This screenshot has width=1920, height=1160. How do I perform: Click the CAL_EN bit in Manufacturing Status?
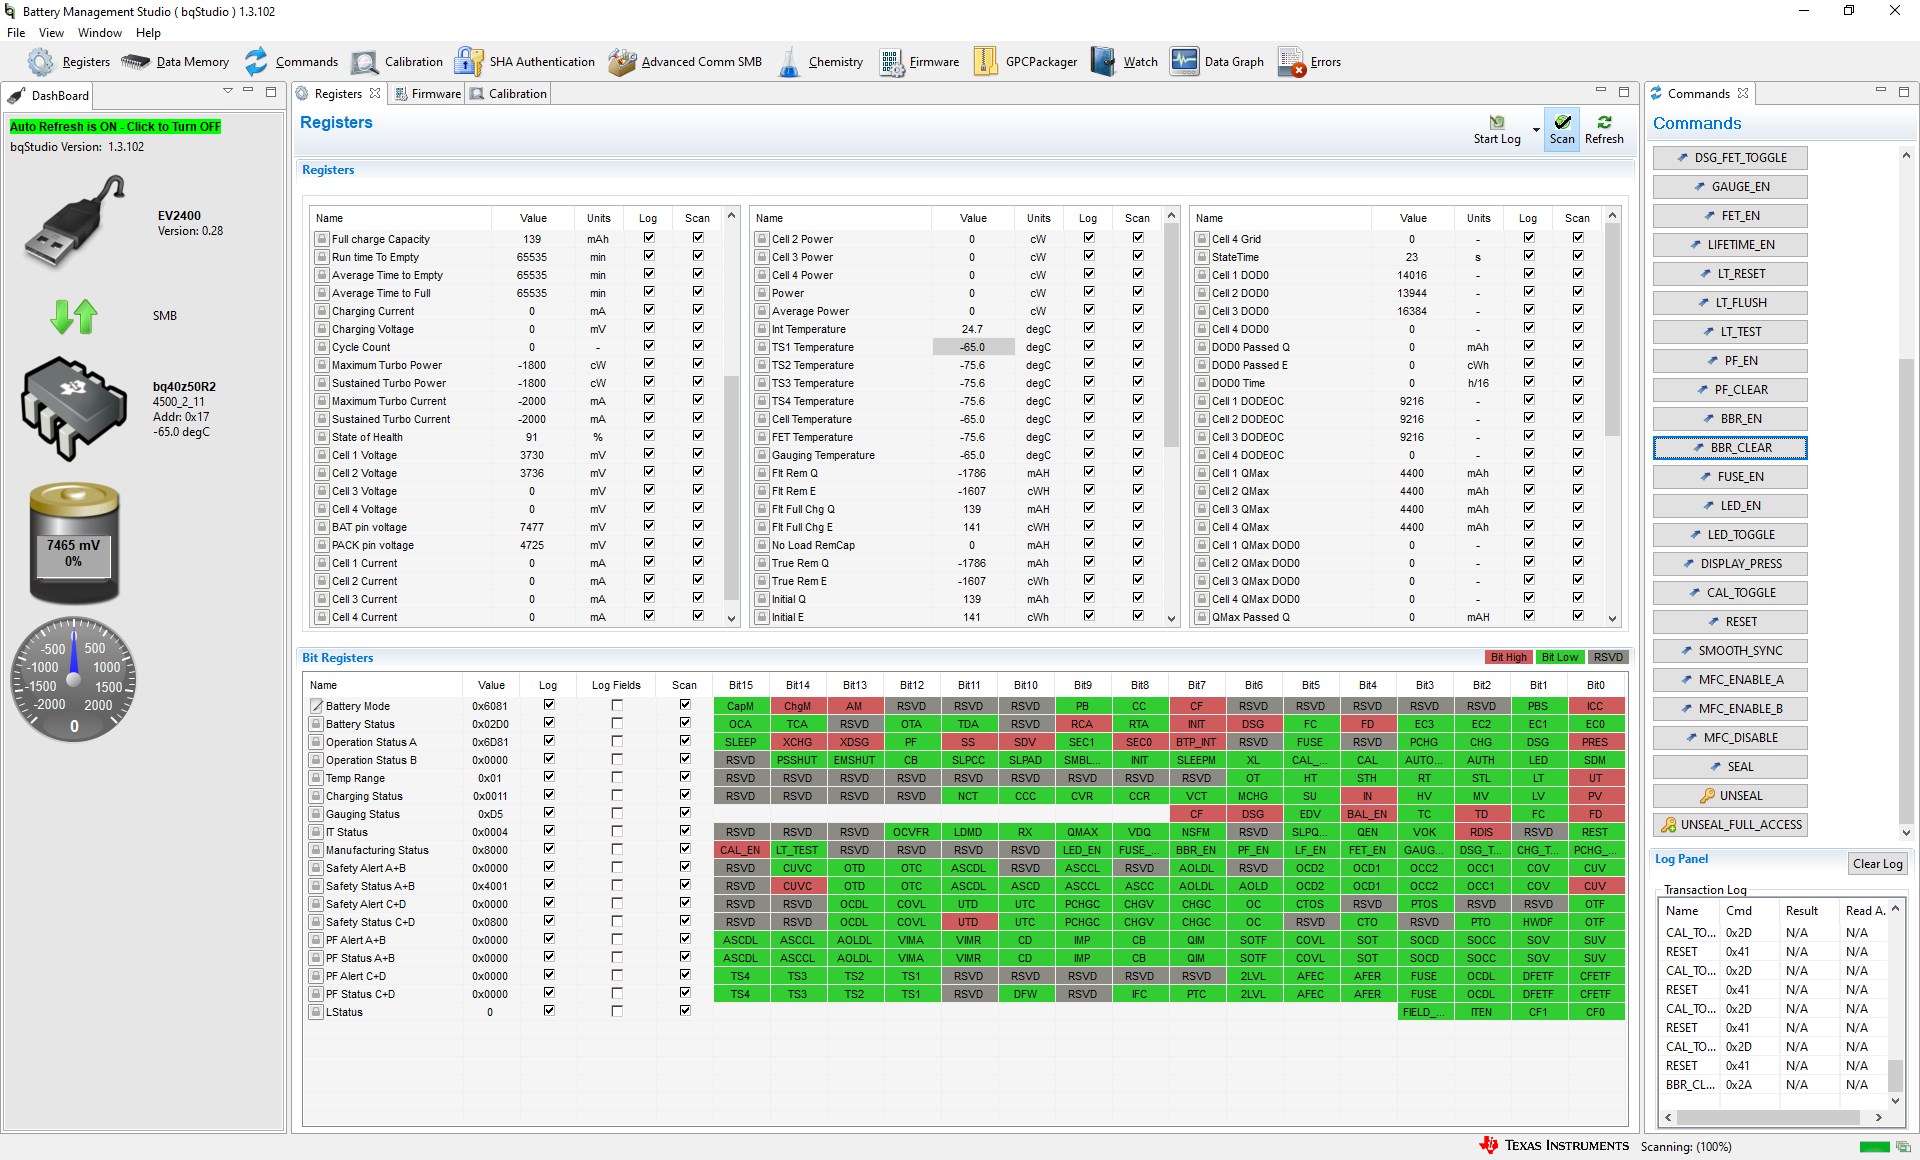pyautogui.click(x=740, y=850)
